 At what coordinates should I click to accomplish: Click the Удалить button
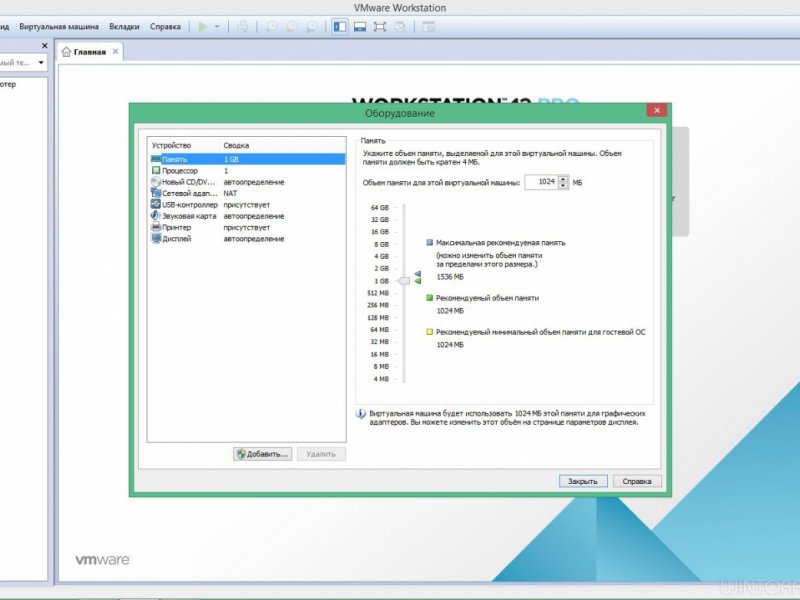321,454
